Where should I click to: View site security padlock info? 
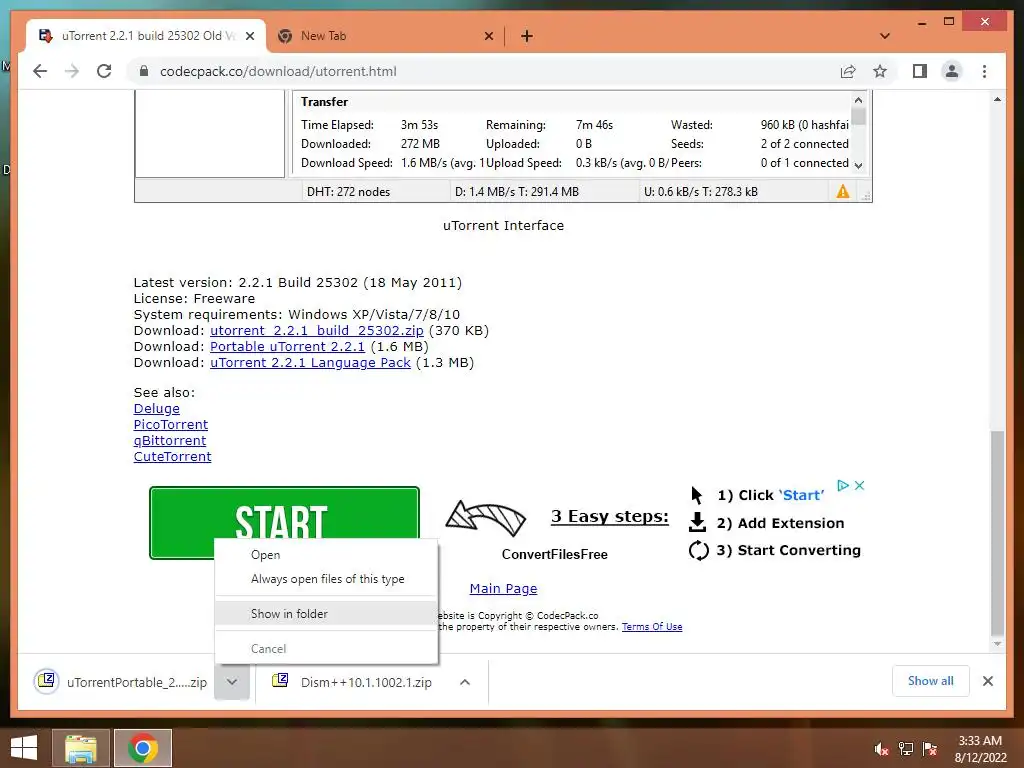pos(144,71)
